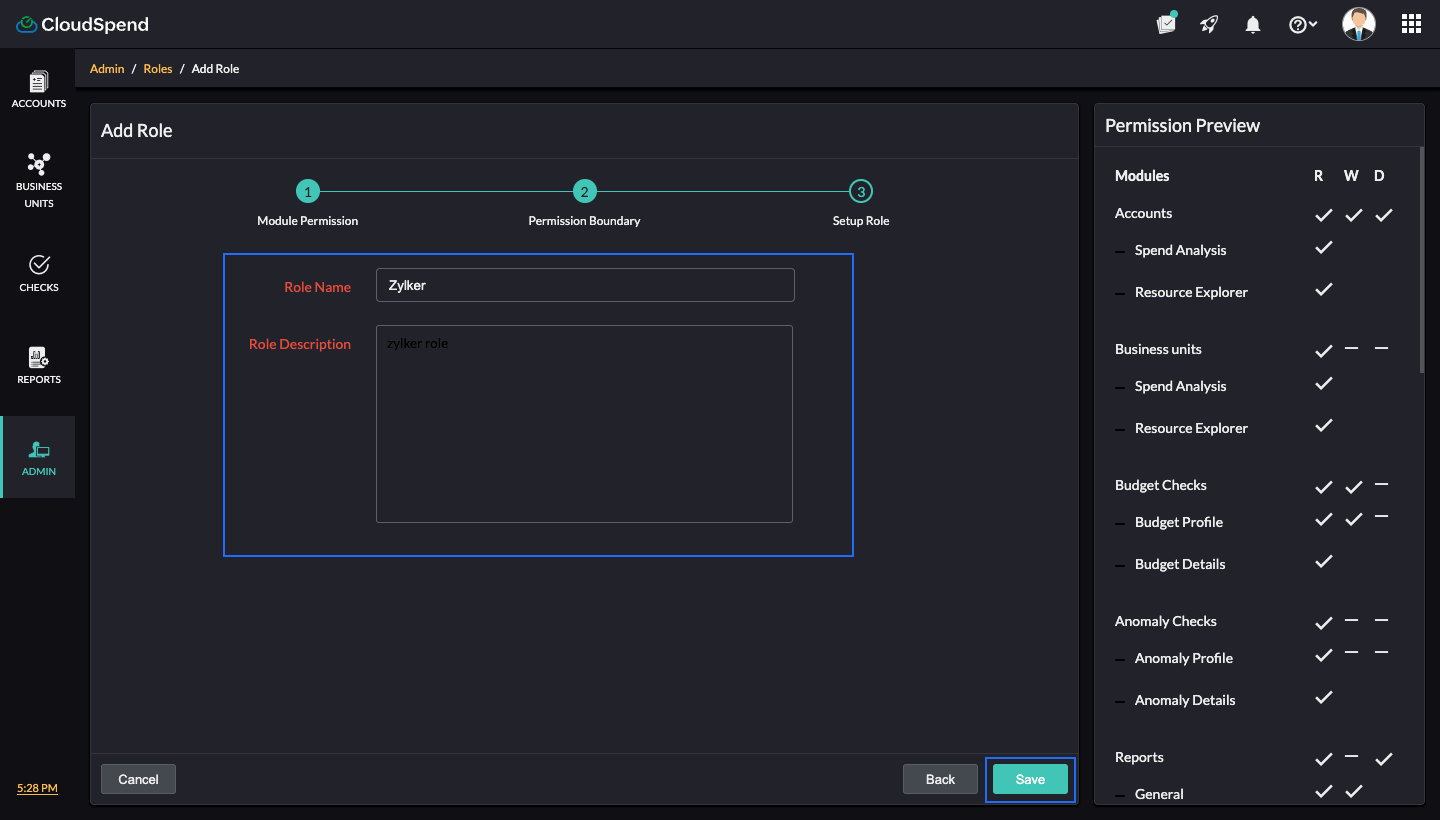Click inside the Role Name field
The image size is (1440, 820).
(584, 285)
